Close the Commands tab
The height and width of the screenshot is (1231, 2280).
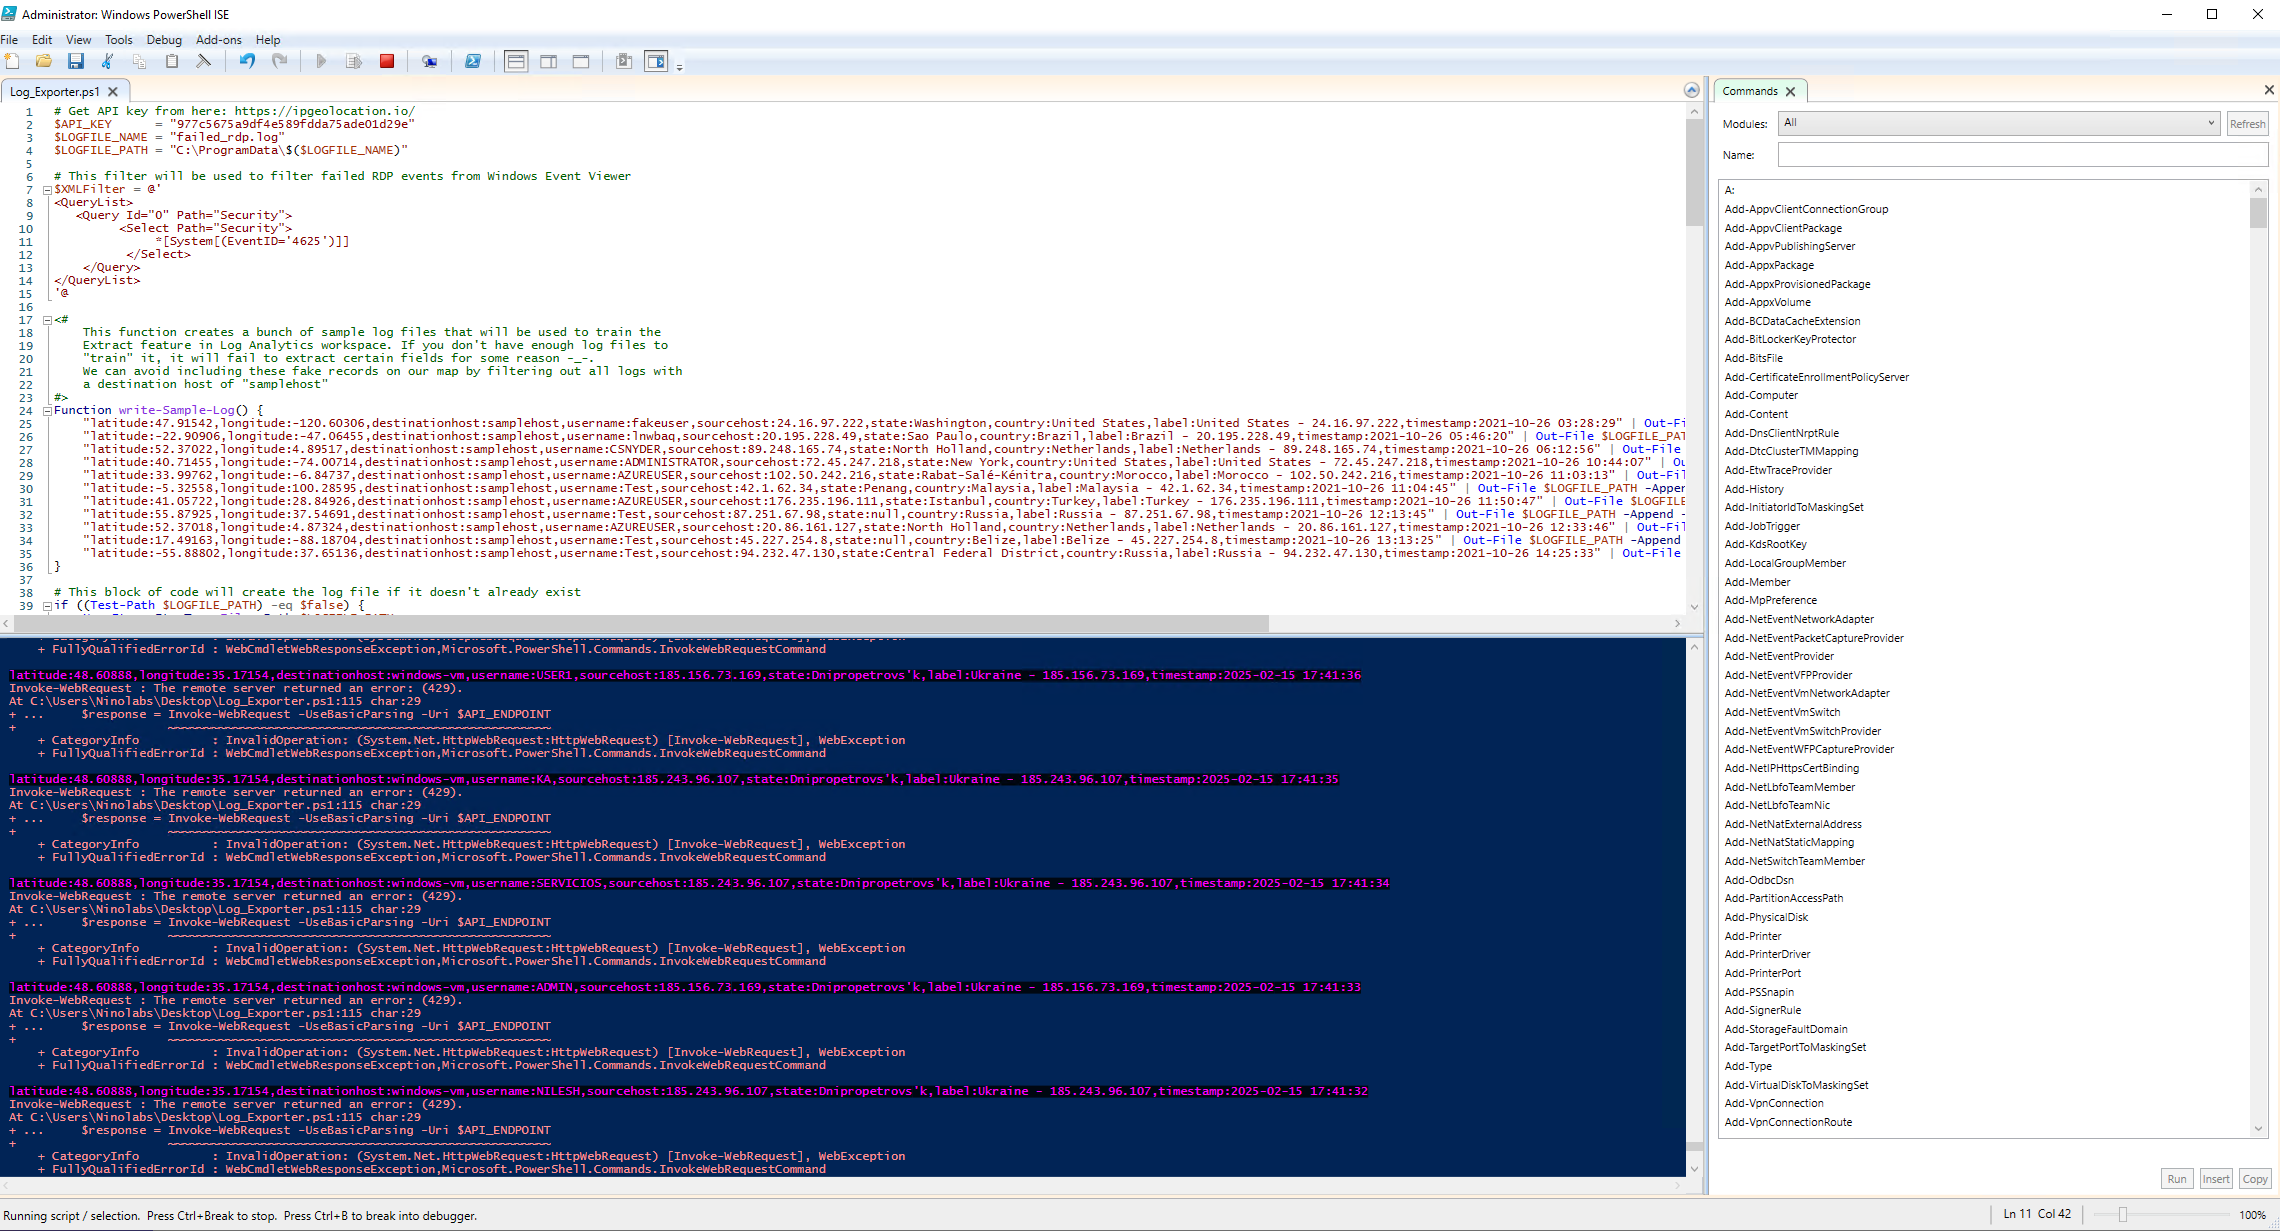1790,91
